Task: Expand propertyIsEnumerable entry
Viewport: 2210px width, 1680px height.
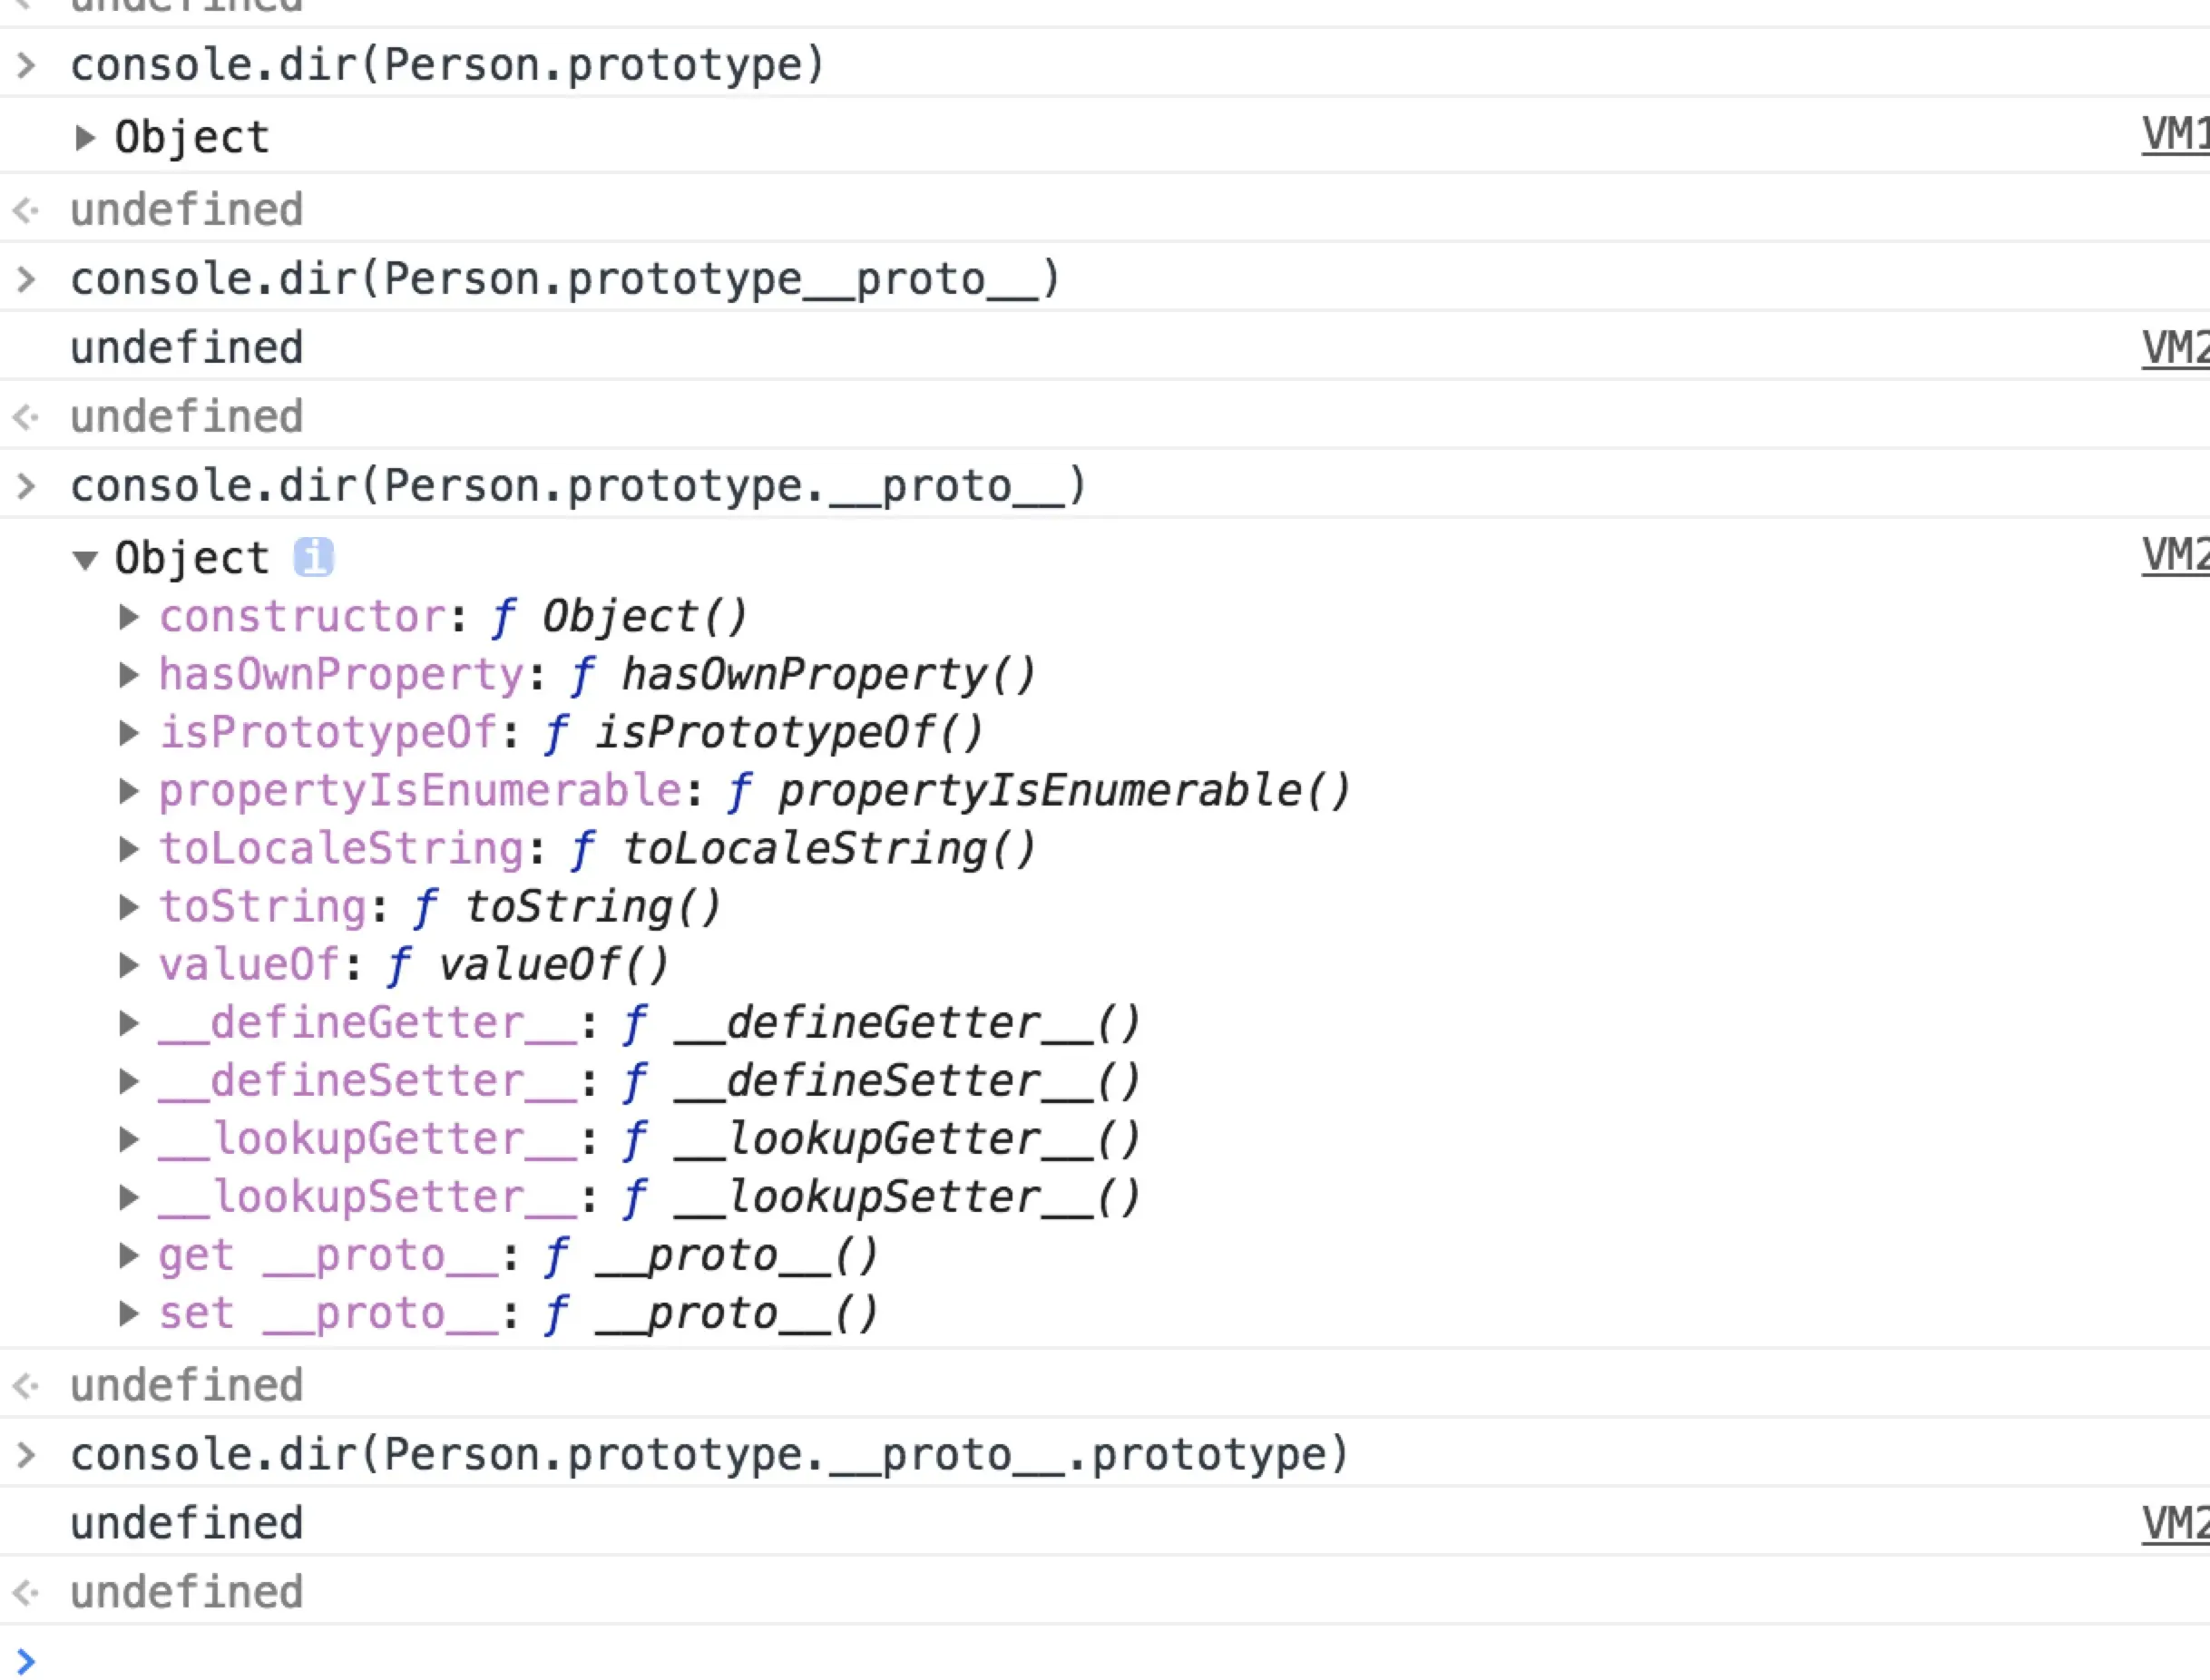Action: (x=128, y=790)
